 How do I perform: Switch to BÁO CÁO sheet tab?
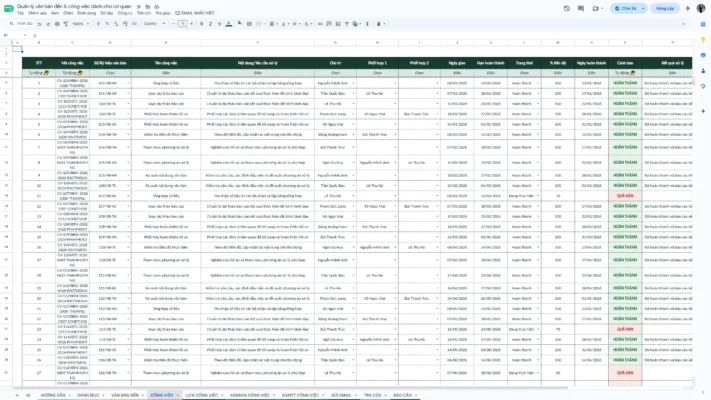click(x=402, y=395)
